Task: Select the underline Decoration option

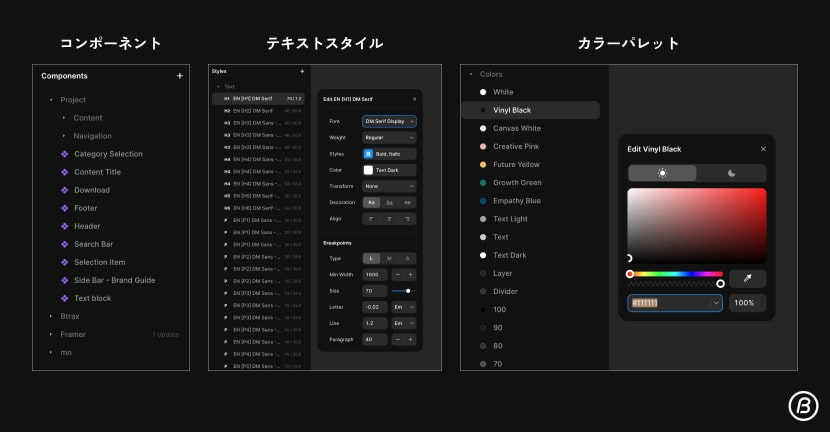Action: pos(389,203)
